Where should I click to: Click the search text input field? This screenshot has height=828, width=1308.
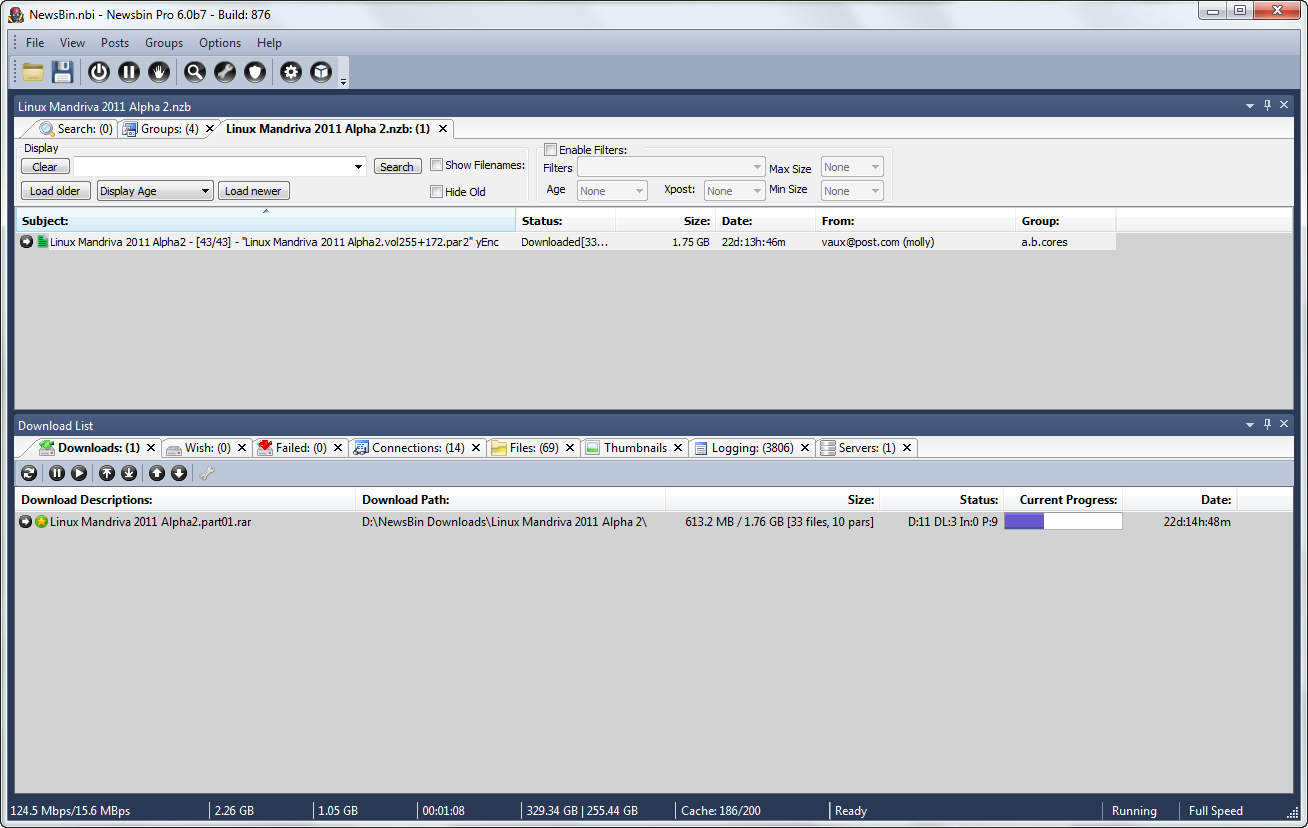(212, 167)
